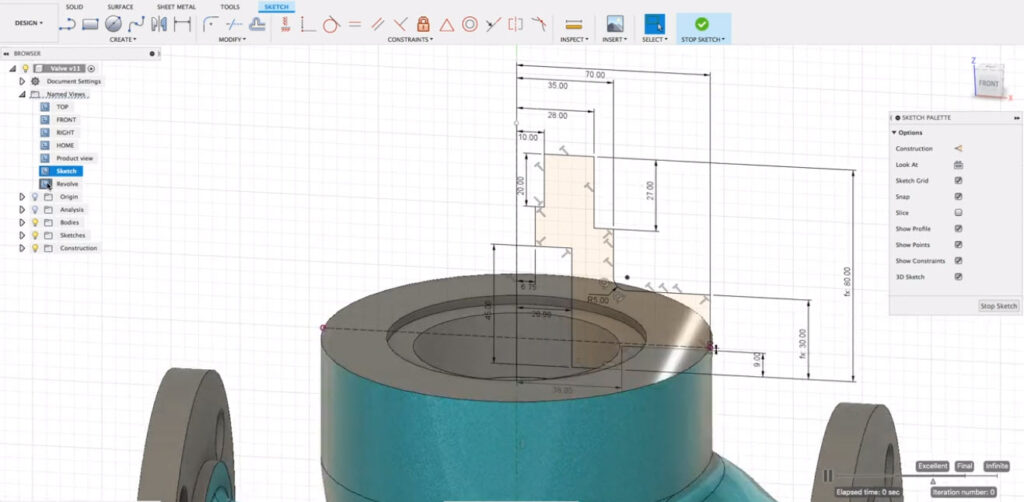Switch to the Surface tab

point(120,7)
